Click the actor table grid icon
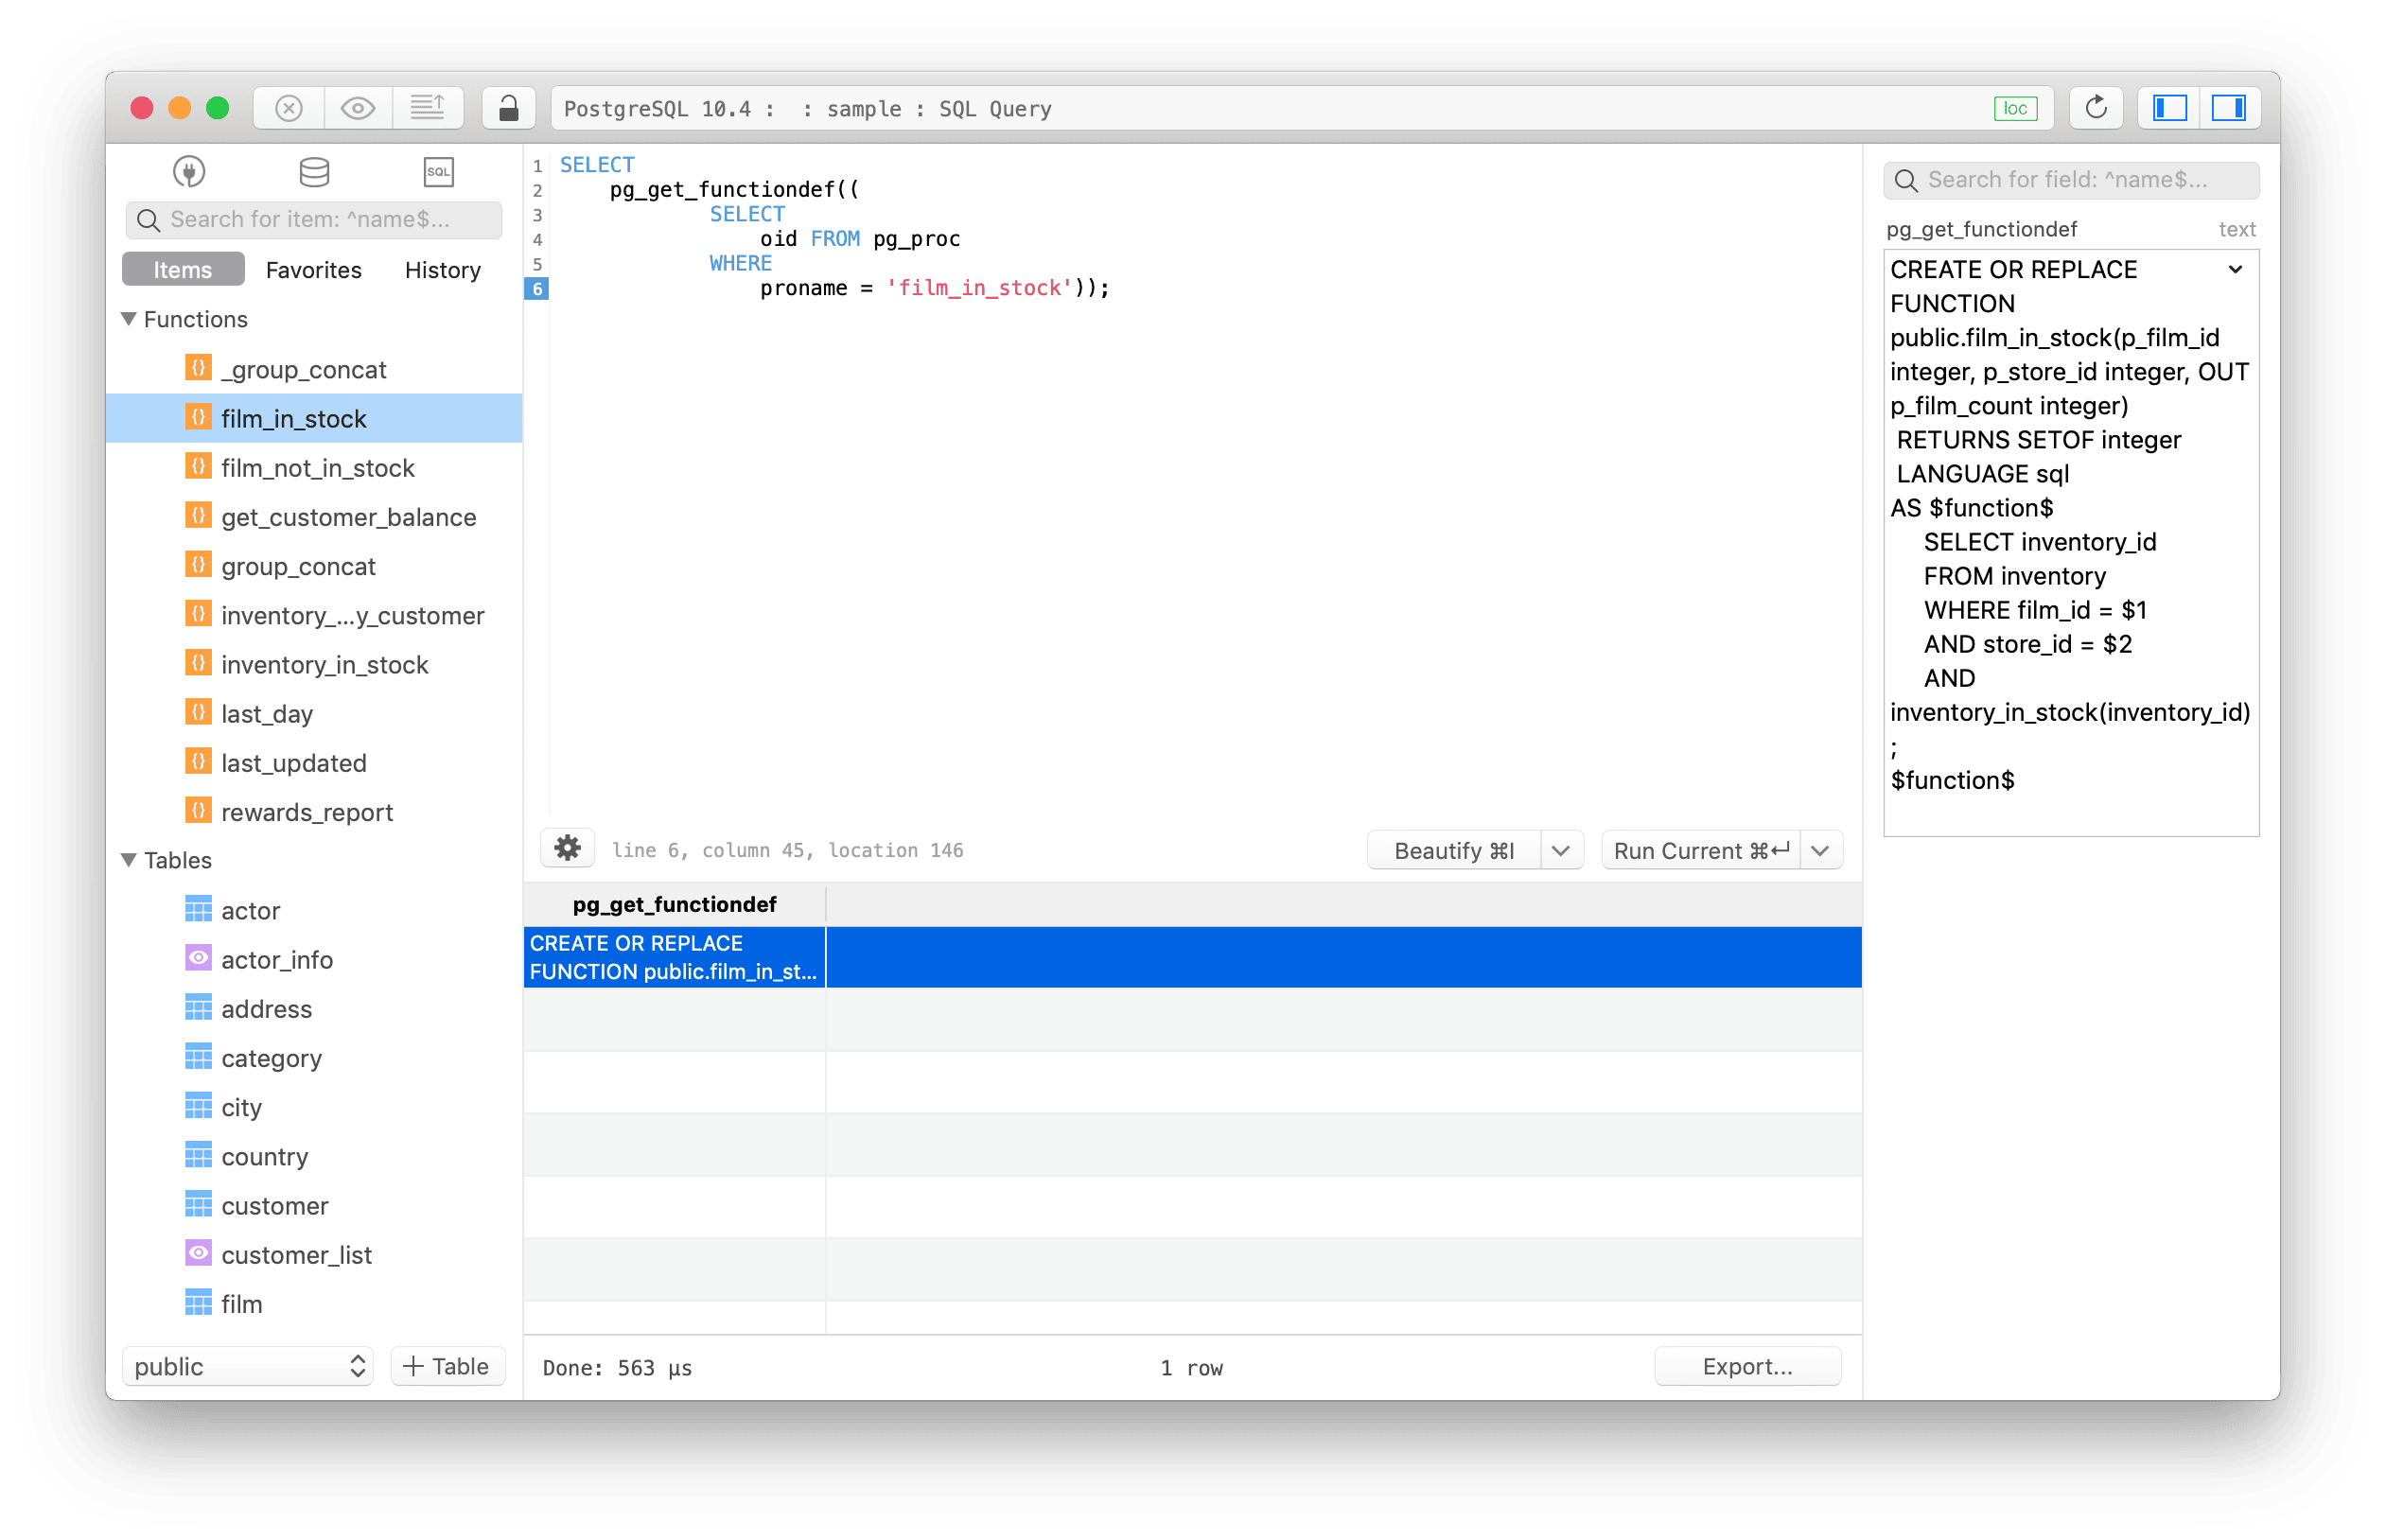The width and height of the screenshot is (2386, 1540). 198,910
